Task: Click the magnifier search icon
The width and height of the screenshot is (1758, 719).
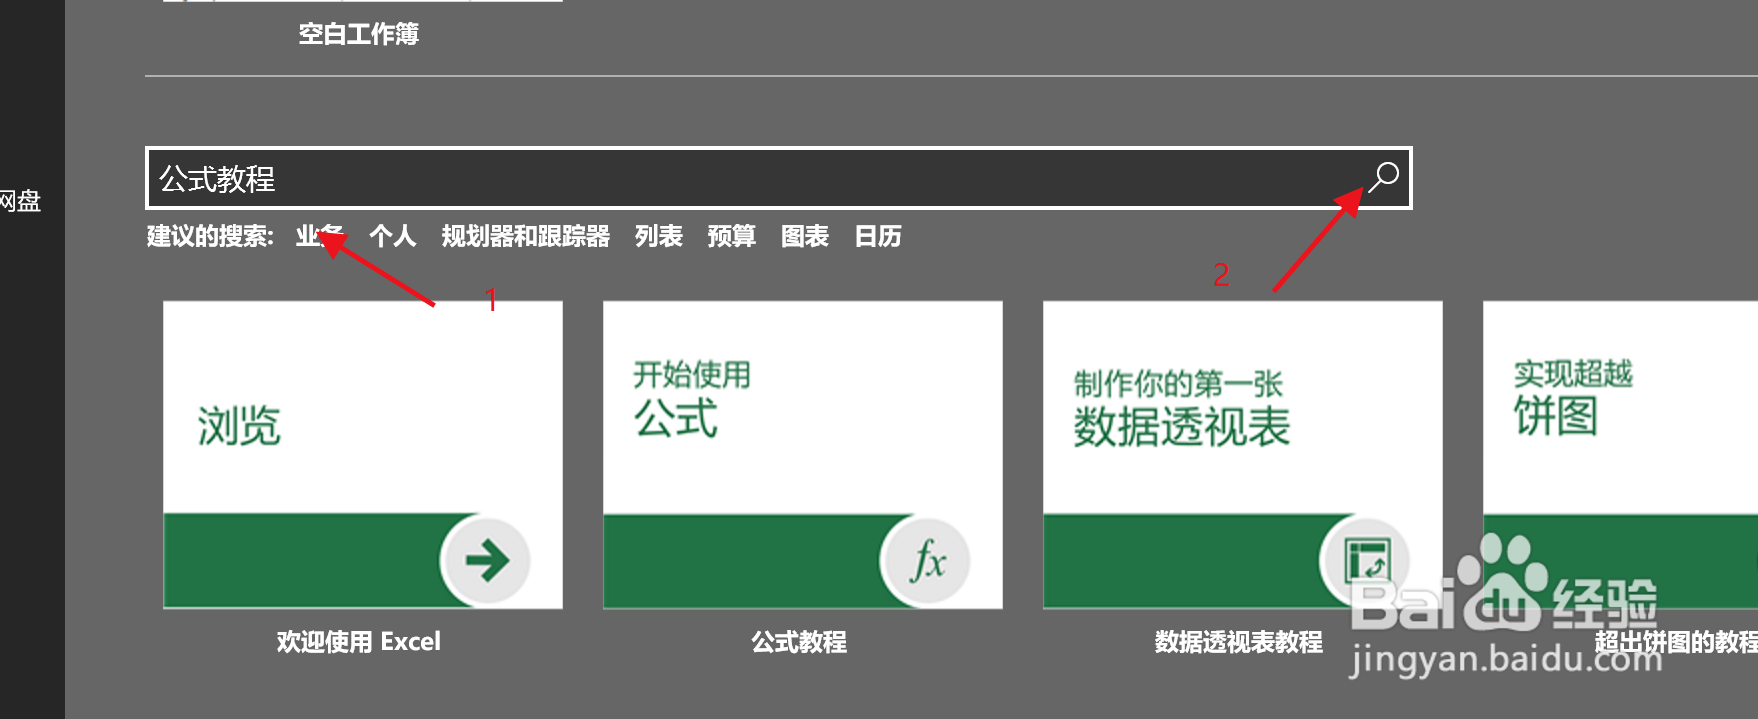Action: pos(1384,177)
